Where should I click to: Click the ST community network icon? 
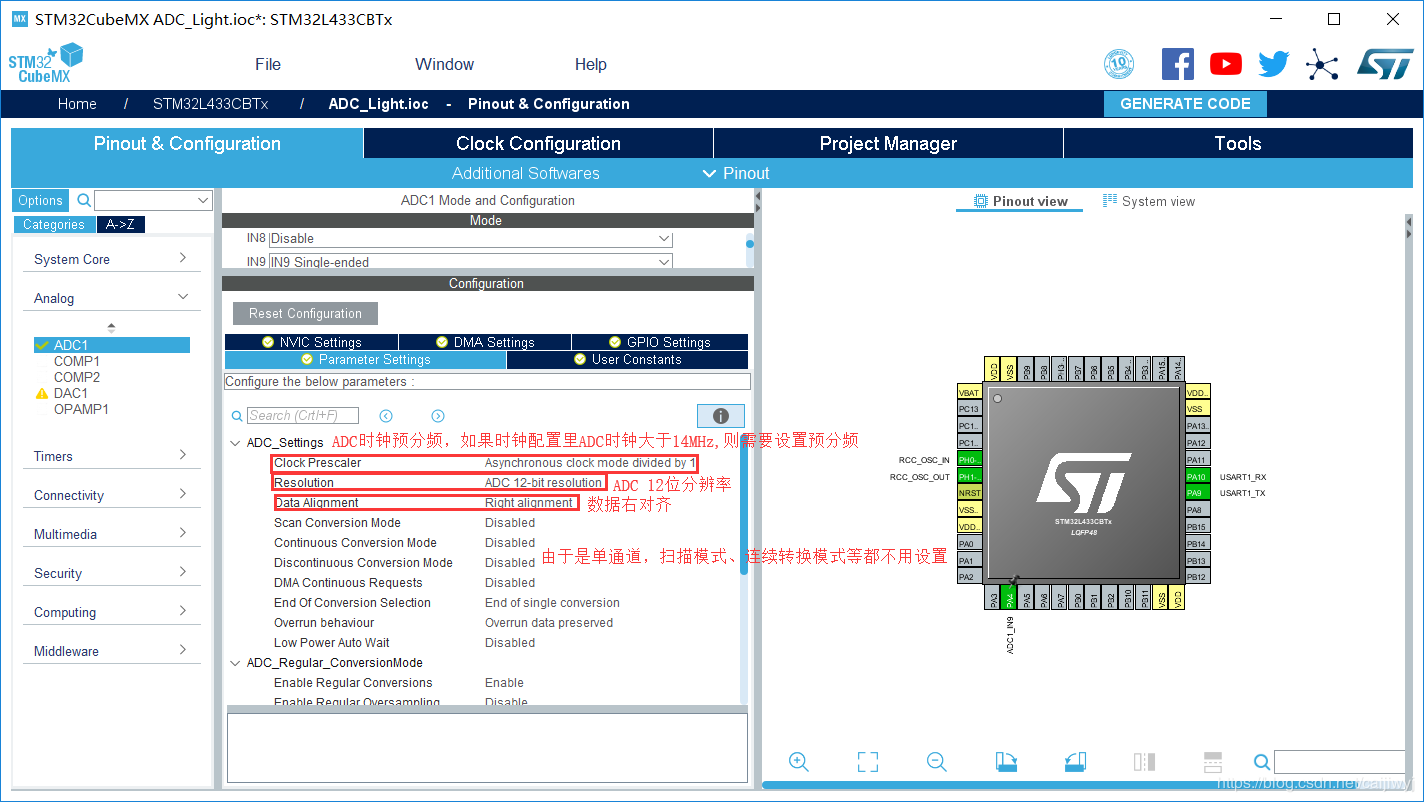pos(1322,66)
